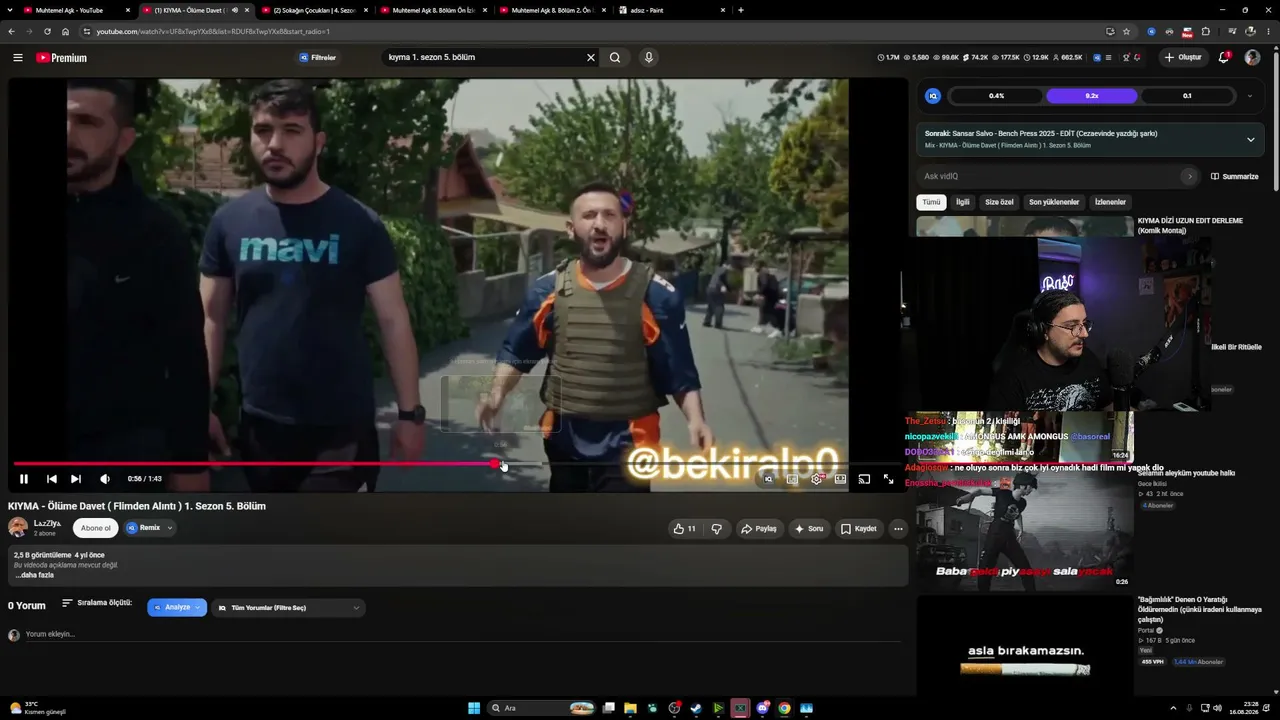1280x720 pixels.
Task: Start voice search with microphone
Action: [649, 58]
